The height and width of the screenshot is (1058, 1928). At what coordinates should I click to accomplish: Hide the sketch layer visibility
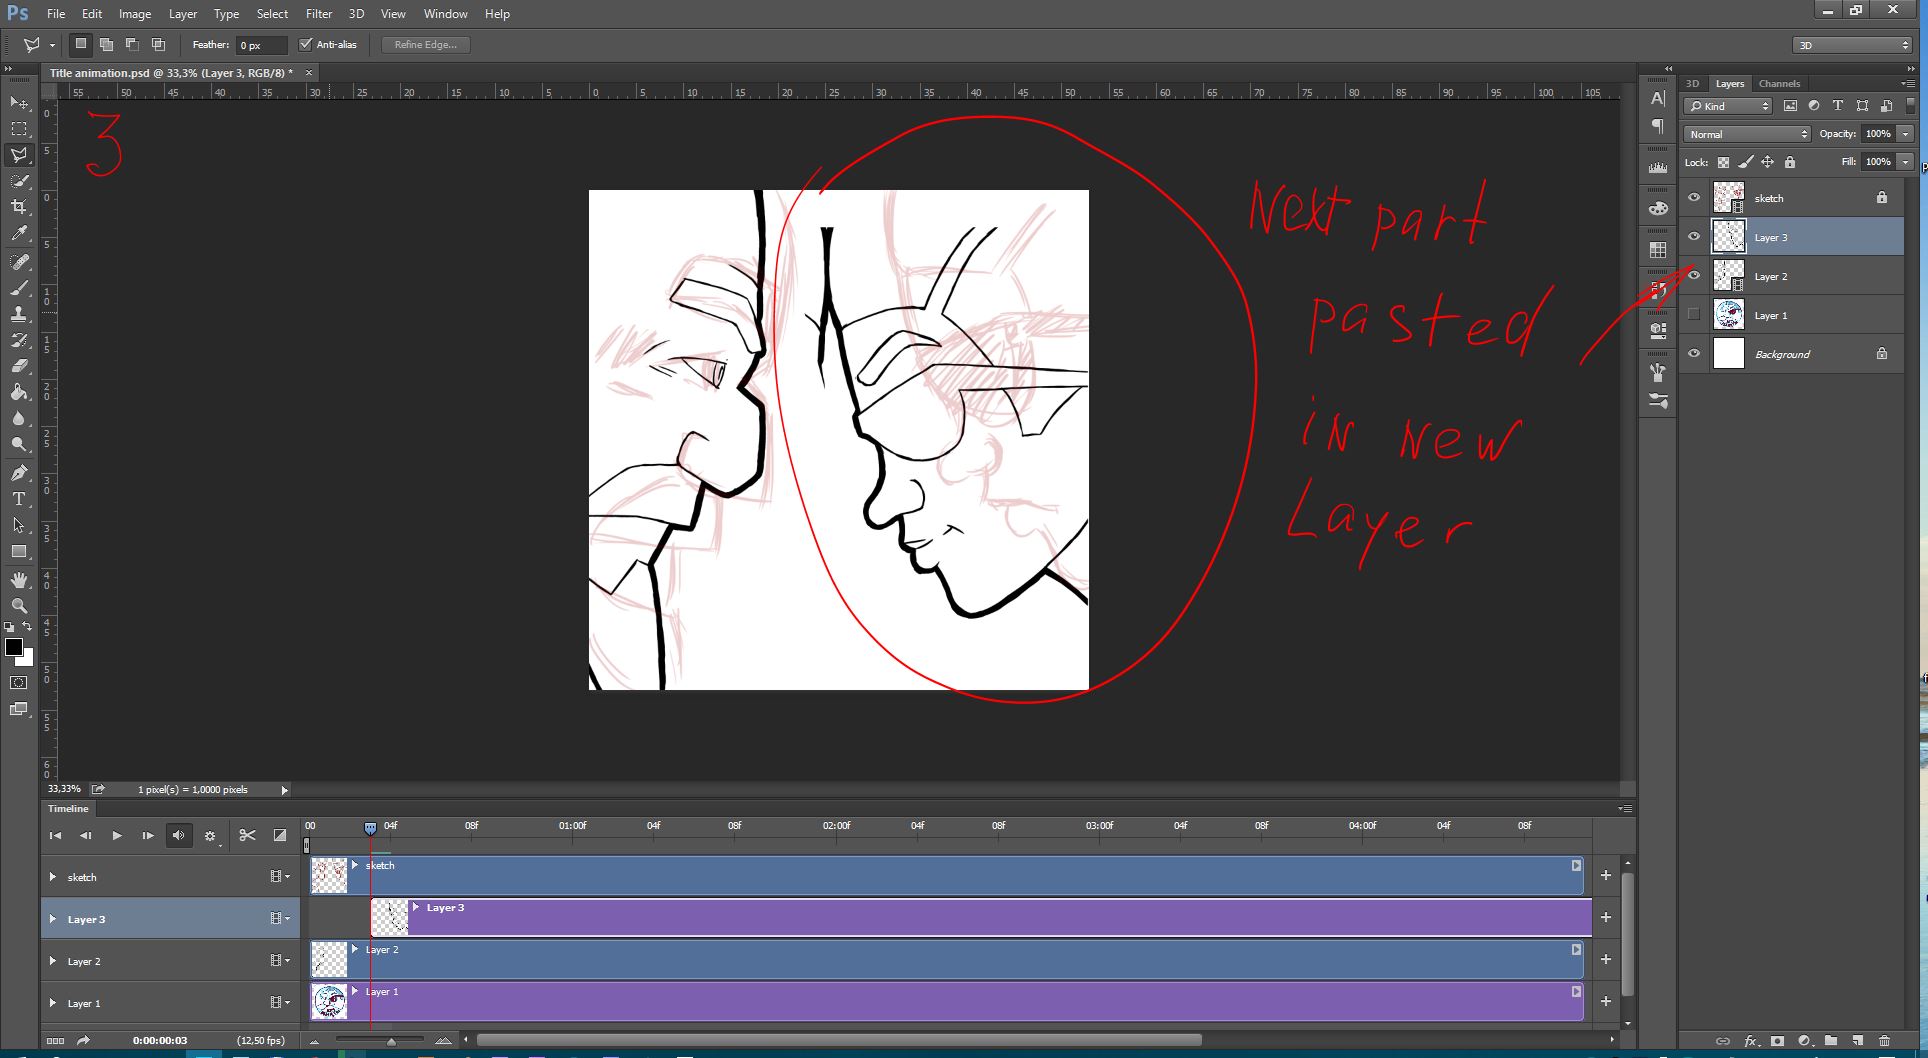click(1694, 197)
